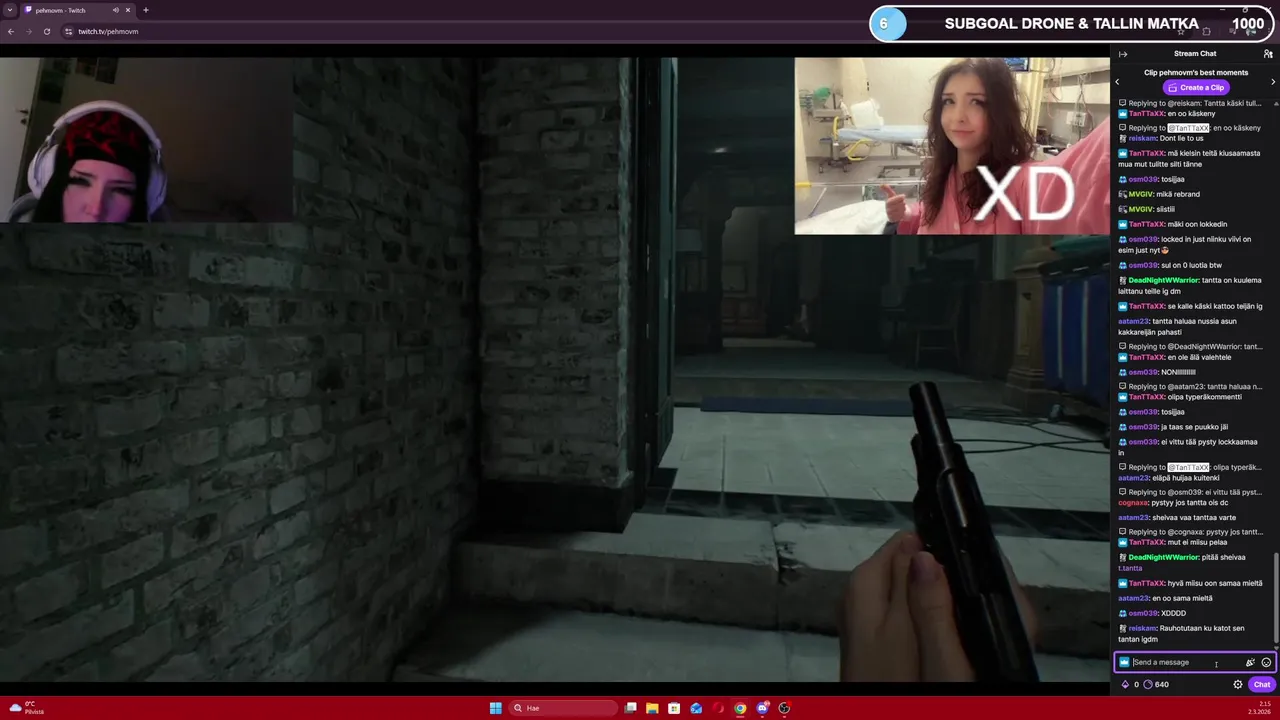This screenshot has height=720, width=1280.
Task: Switch to Chrome in the taskbar
Action: point(740,708)
